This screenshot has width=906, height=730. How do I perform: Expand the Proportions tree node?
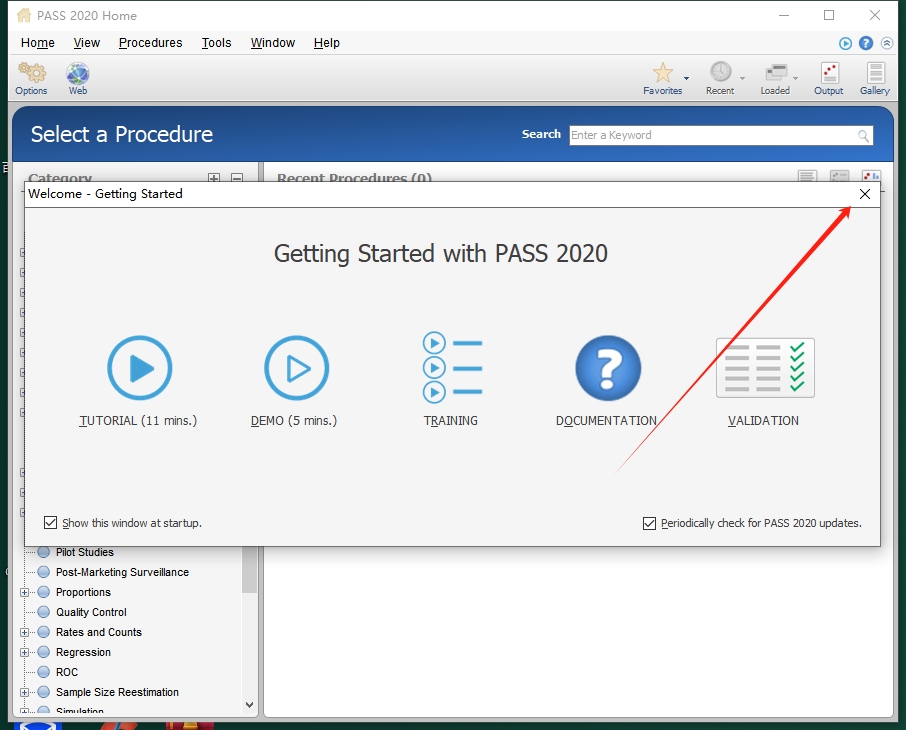24,592
